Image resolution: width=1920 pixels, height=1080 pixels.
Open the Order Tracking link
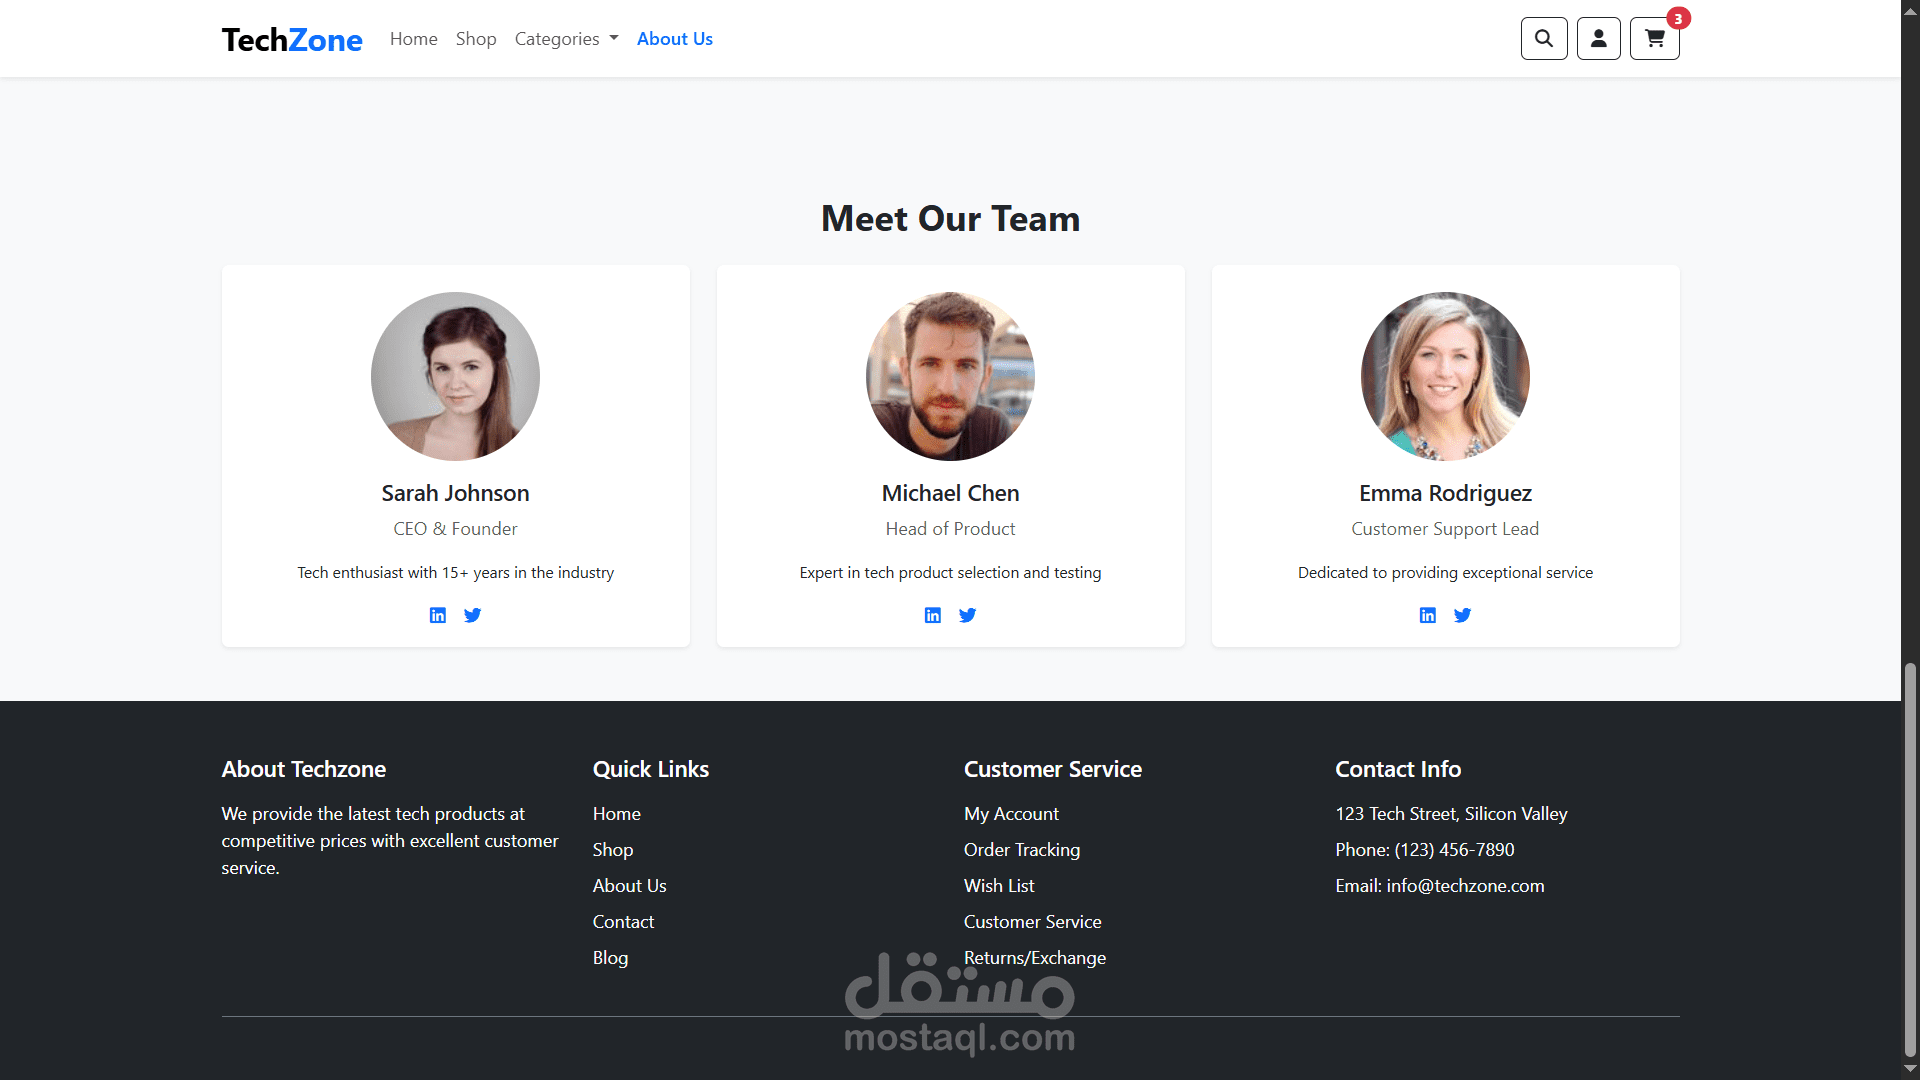click(1022, 850)
